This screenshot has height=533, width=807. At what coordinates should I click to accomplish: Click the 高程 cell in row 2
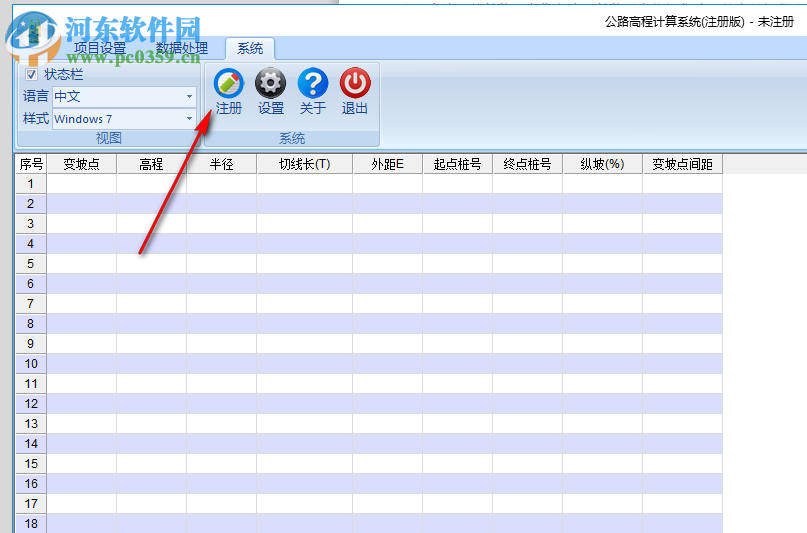[x=151, y=204]
